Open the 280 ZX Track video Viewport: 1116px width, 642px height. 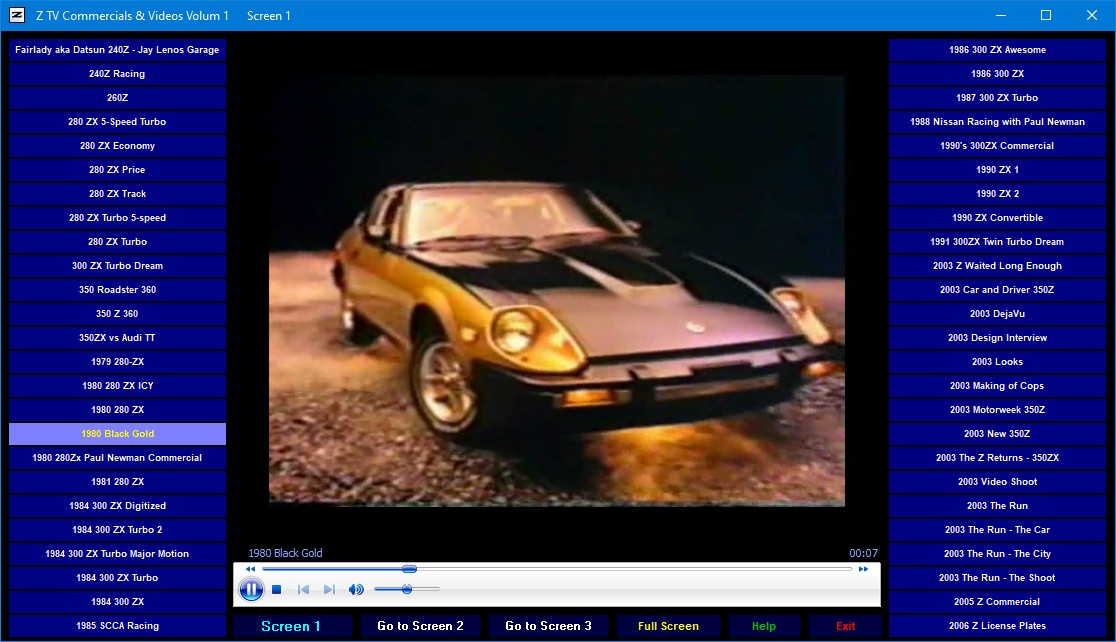[x=117, y=194]
